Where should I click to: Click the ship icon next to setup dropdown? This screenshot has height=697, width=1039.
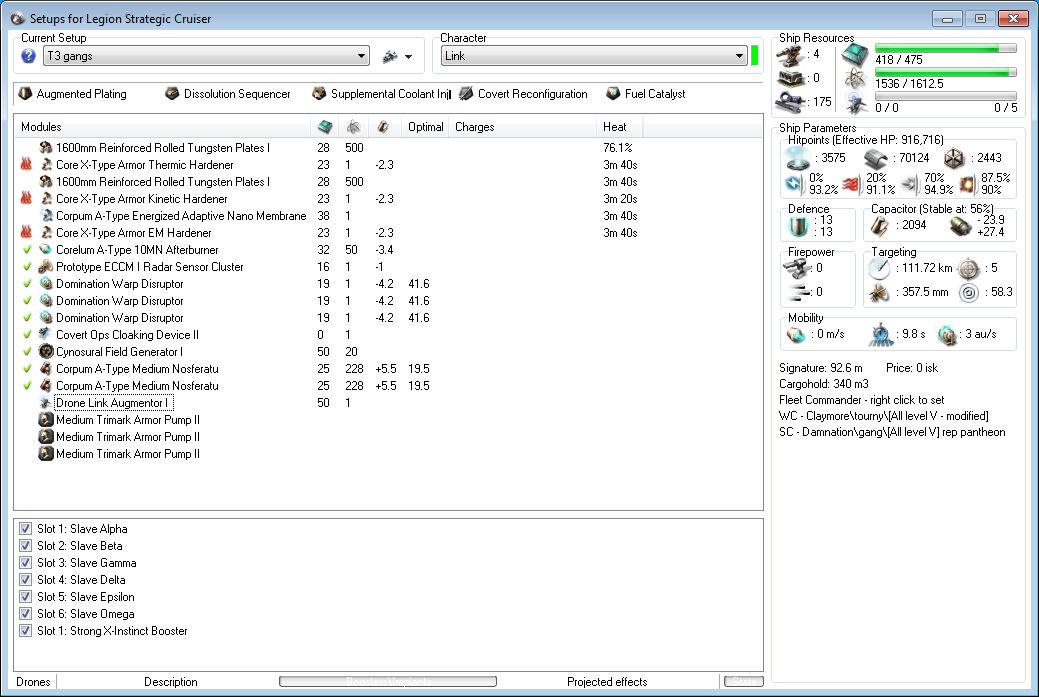tap(390, 57)
